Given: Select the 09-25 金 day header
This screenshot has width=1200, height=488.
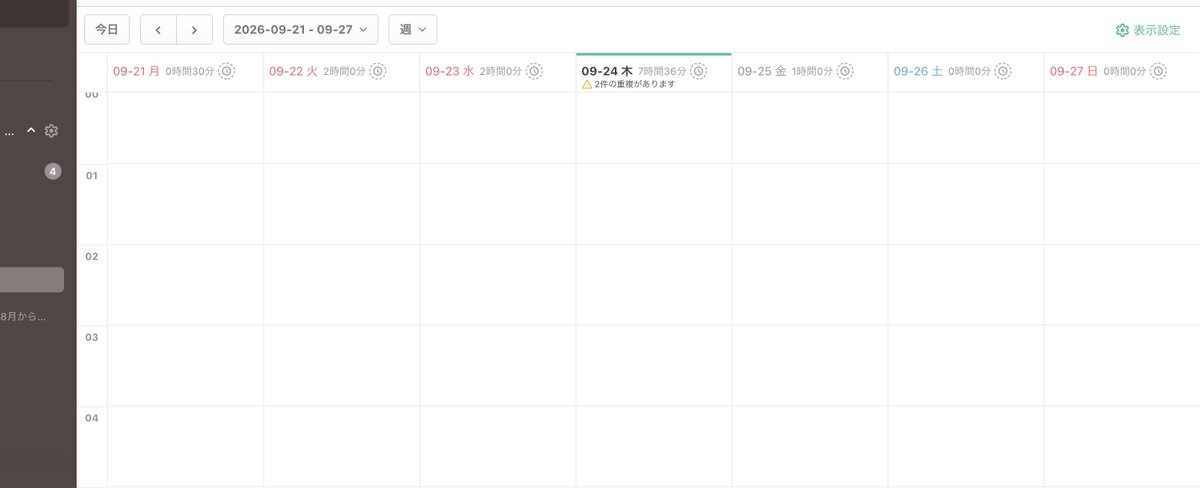Looking at the screenshot, I should (762, 71).
